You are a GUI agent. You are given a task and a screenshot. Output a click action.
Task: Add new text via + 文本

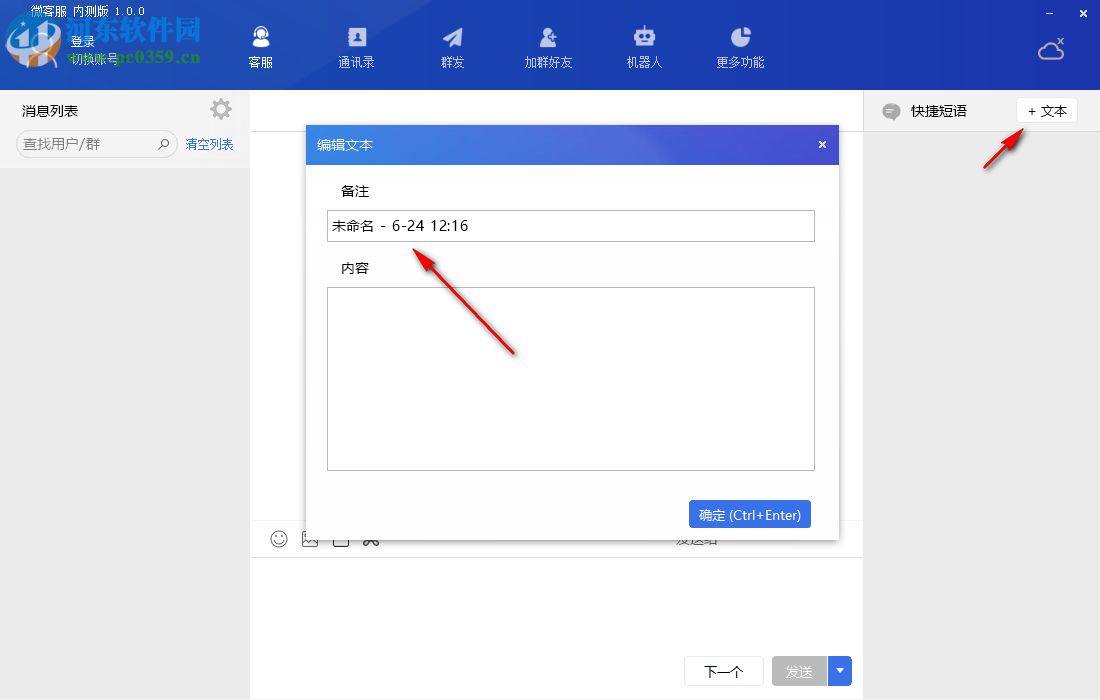click(x=1046, y=111)
